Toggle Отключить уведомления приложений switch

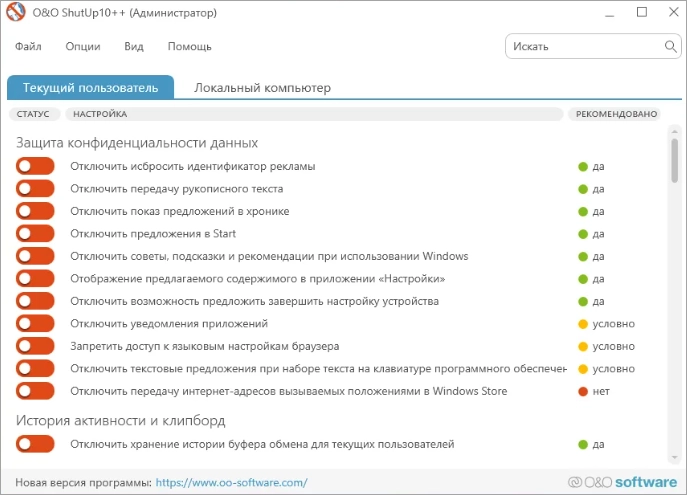35,324
